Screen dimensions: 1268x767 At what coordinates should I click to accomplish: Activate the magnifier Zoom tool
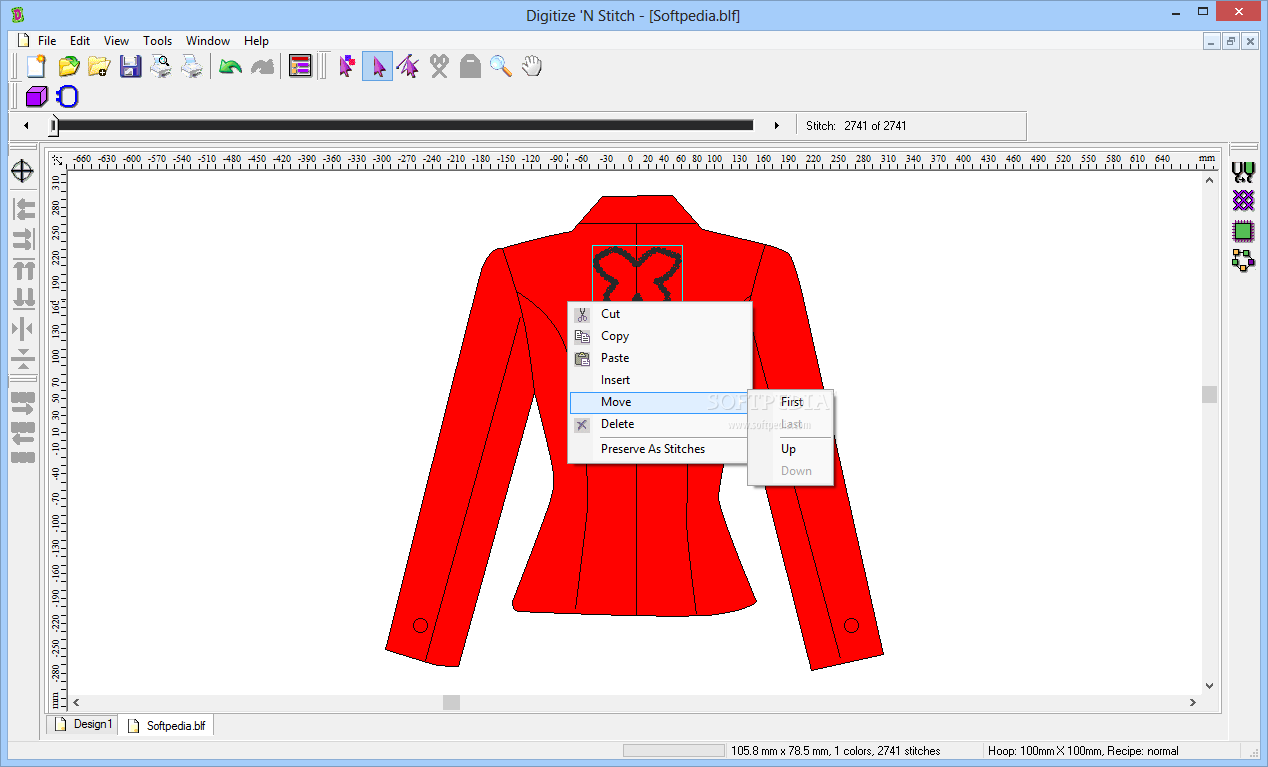click(x=501, y=67)
